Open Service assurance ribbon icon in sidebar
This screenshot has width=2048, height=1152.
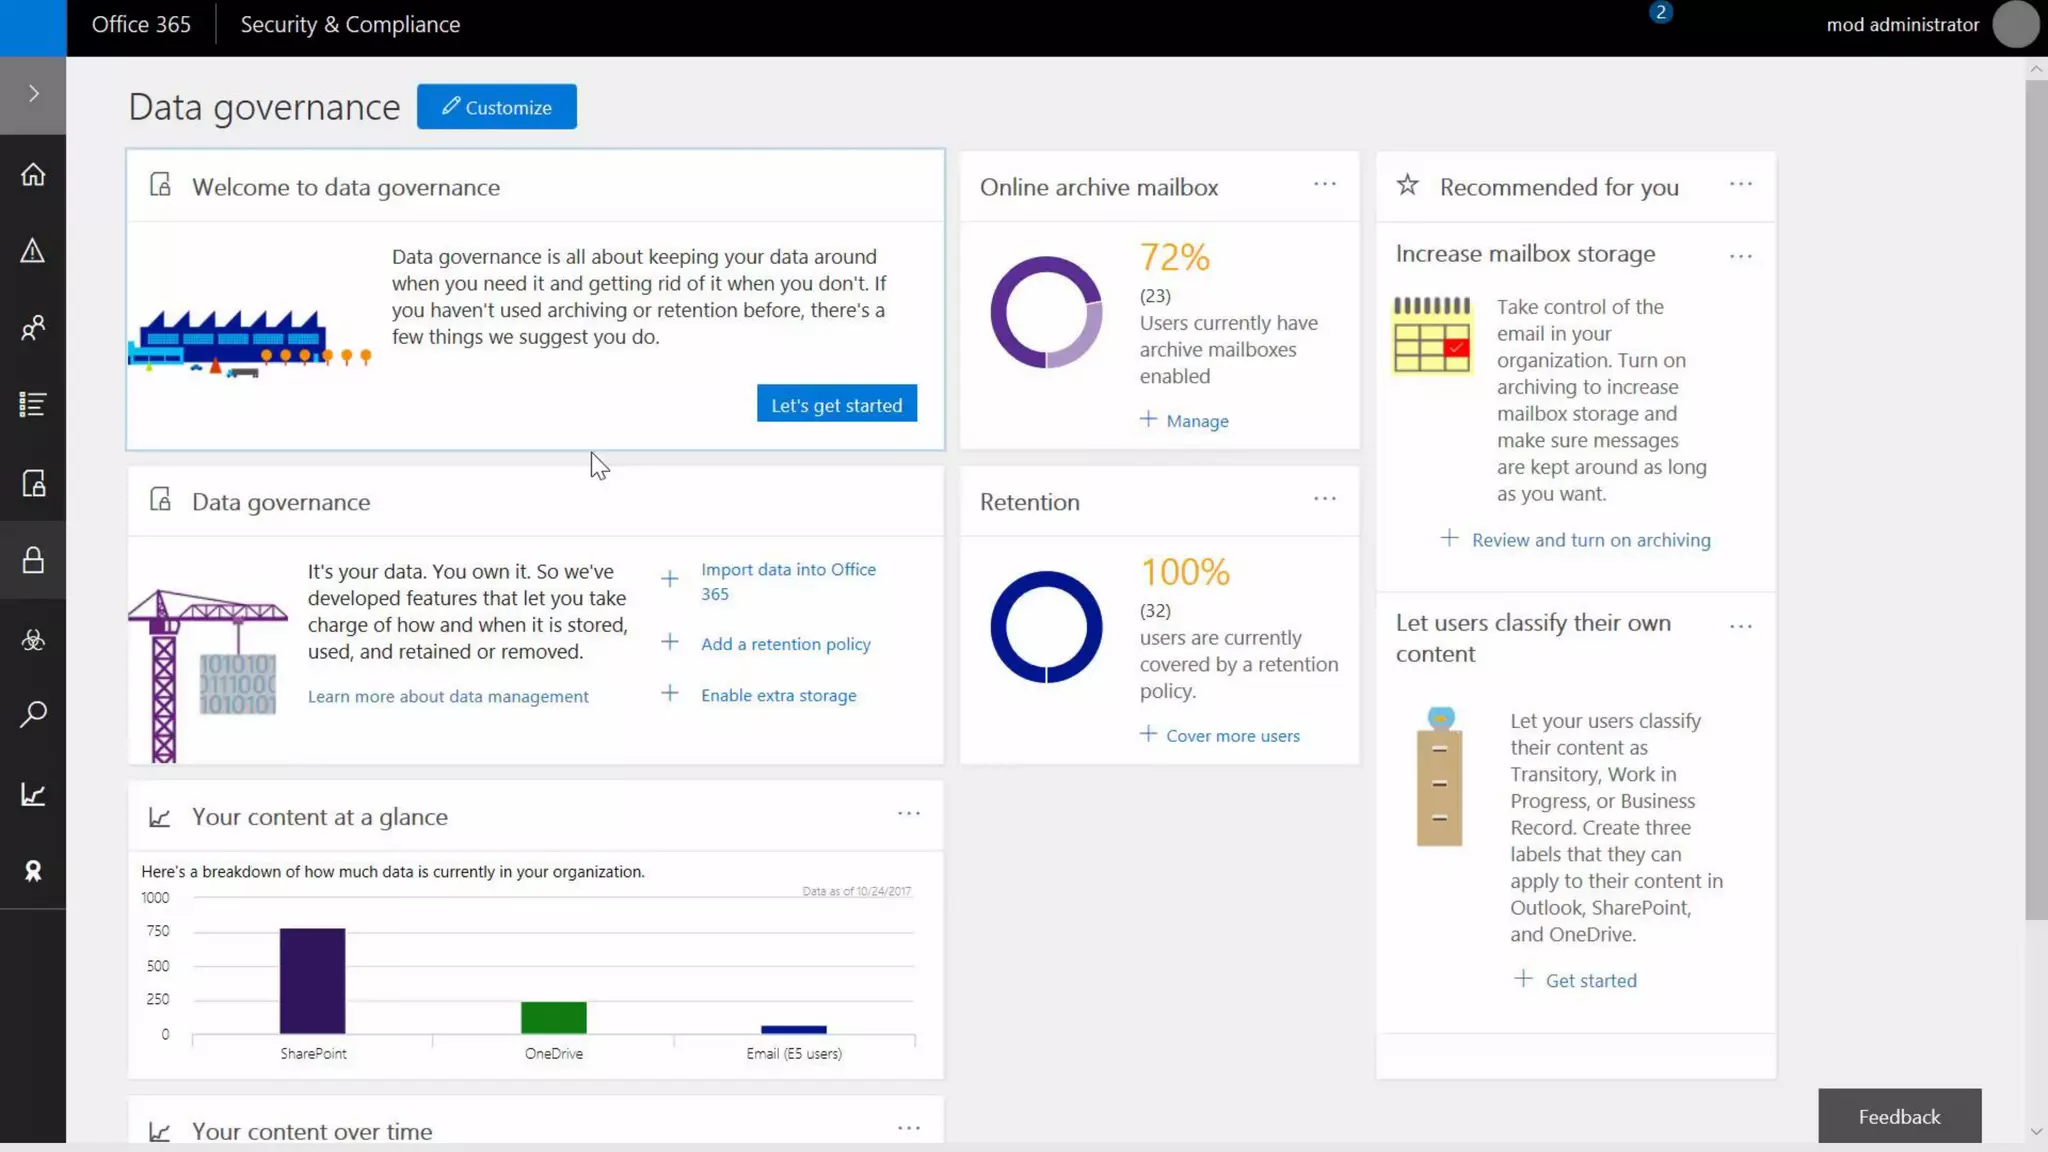(x=33, y=871)
